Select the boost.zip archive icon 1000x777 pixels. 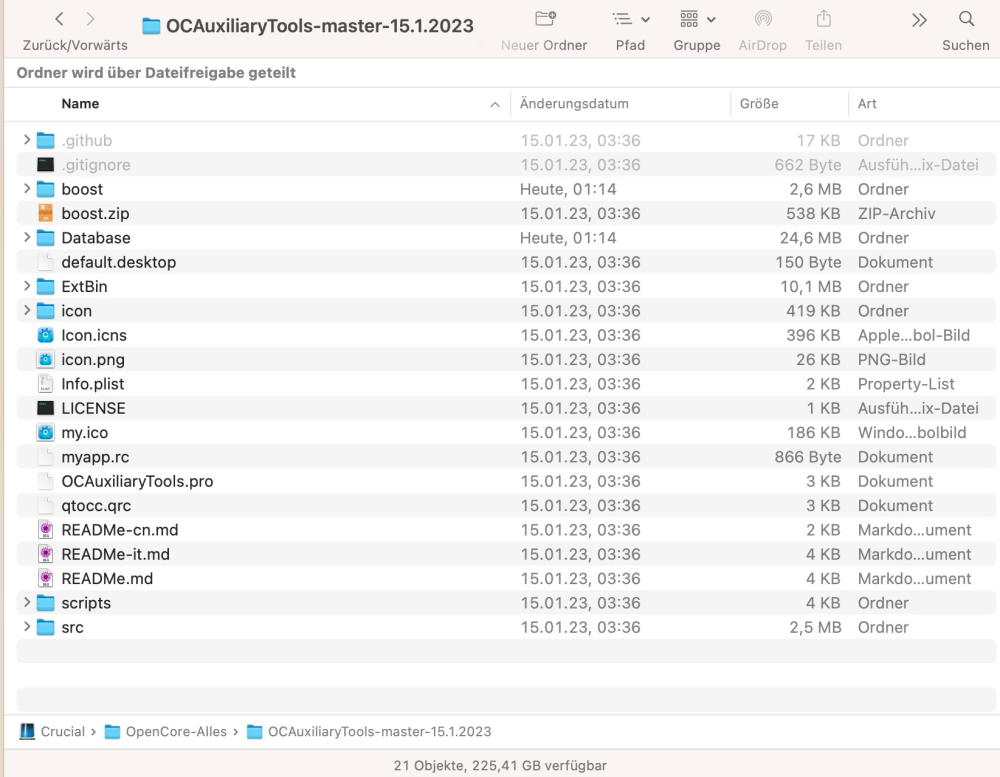tap(45, 213)
